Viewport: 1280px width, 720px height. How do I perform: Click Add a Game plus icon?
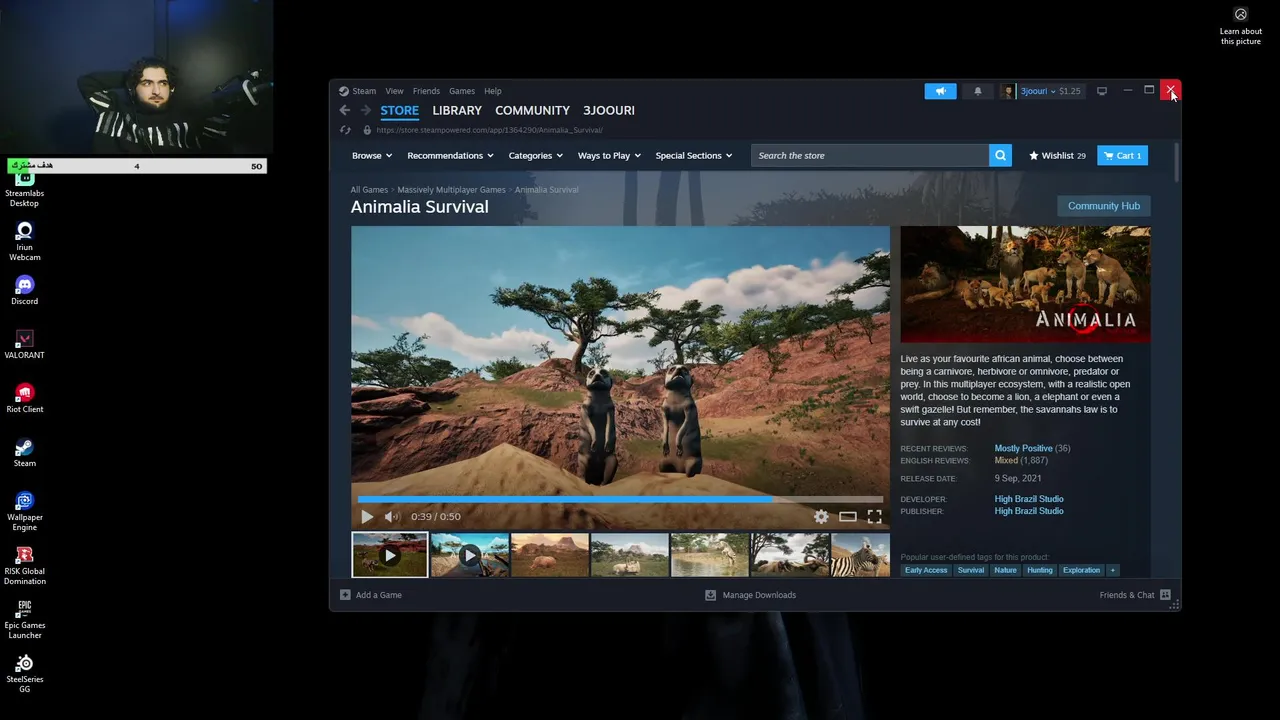click(345, 595)
